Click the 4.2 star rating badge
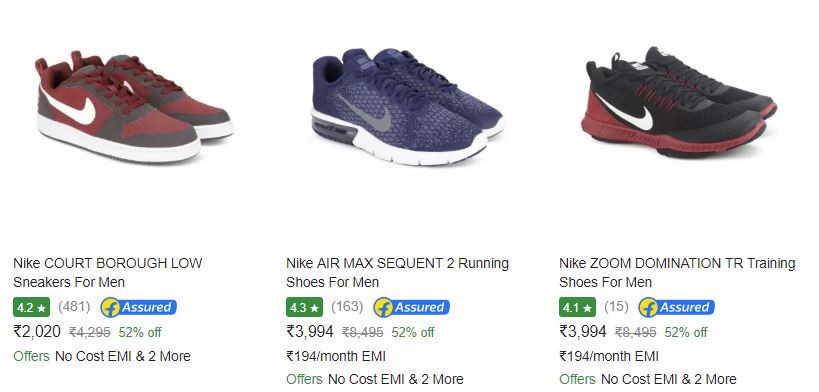 (x=31, y=307)
